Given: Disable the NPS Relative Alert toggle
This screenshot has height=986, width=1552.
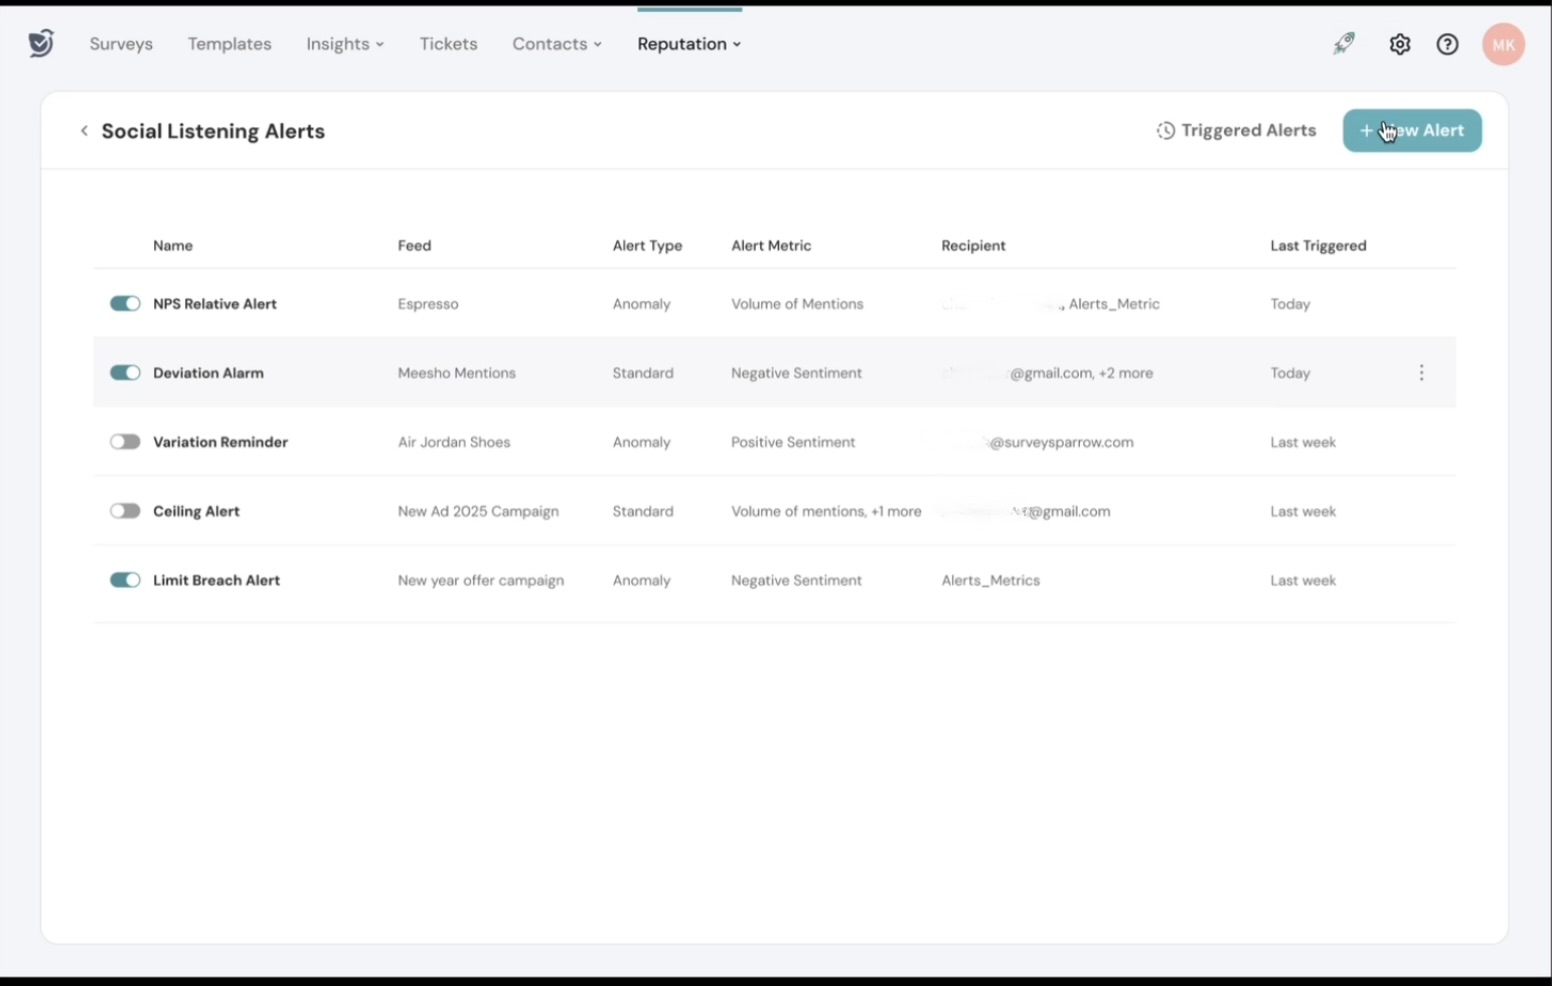Looking at the screenshot, I should pyautogui.click(x=125, y=304).
